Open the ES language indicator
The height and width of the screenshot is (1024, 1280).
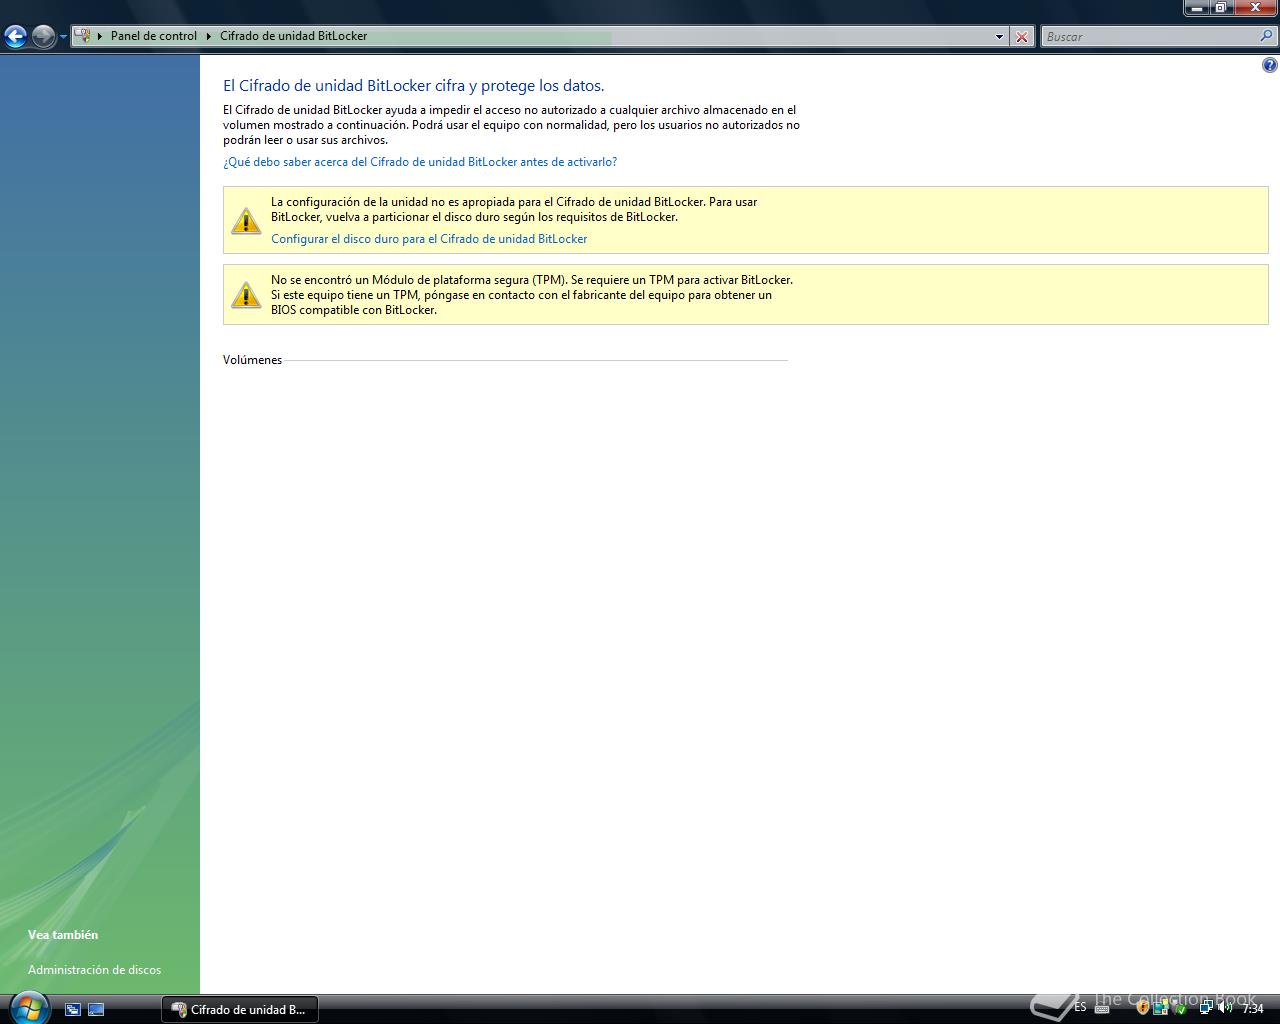tap(1080, 1007)
